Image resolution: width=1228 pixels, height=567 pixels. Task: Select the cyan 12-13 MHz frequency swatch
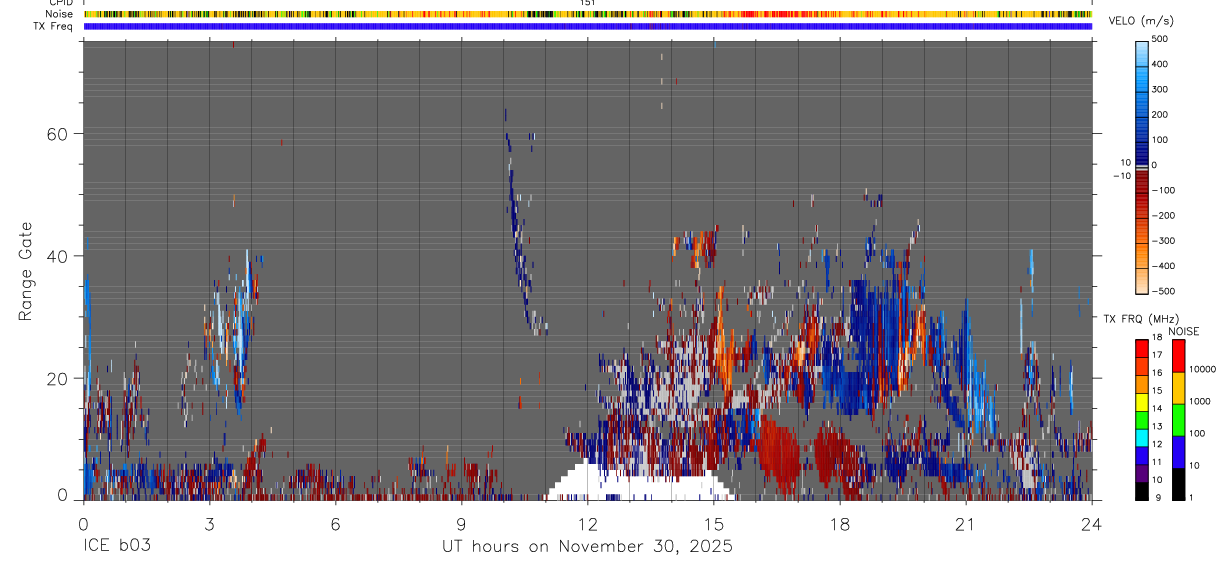click(x=1142, y=437)
